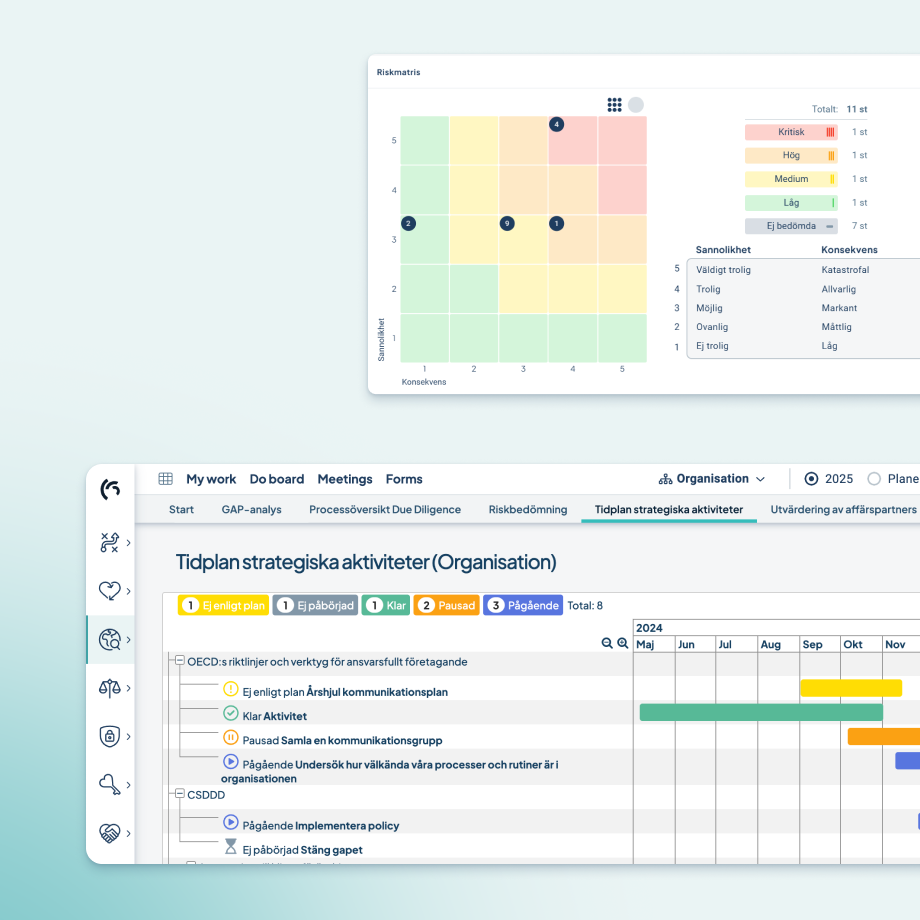Collapse the CSDDD tree node

180,795
